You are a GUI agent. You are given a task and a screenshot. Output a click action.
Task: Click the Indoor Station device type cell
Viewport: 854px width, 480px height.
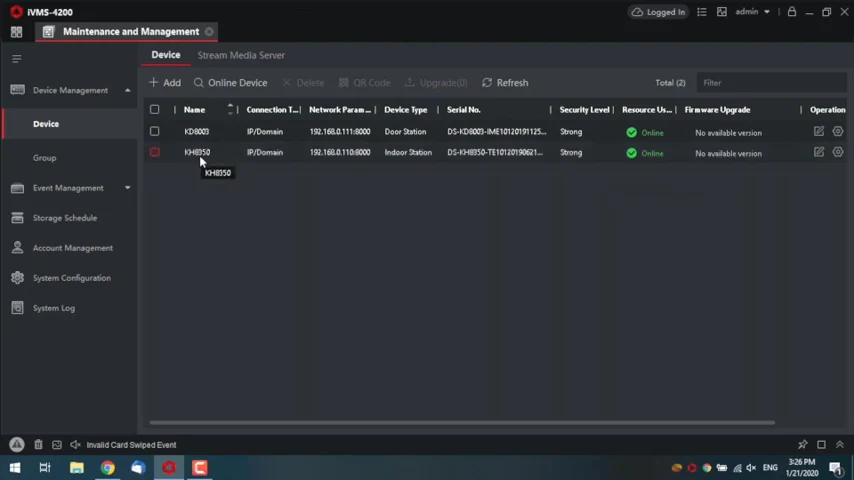(x=408, y=152)
